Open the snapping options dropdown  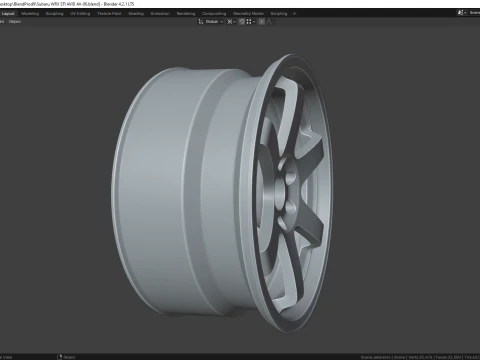pyautogui.click(x=251, y=22)
